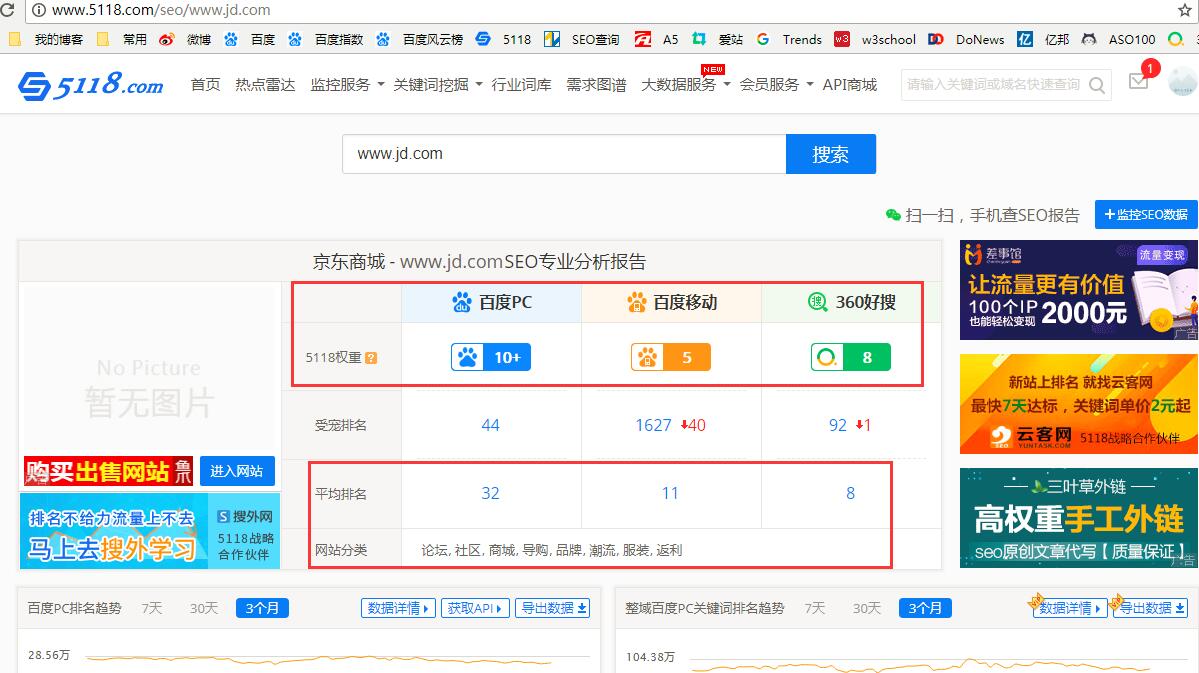Select 7天 tab for 百度PC排名趋势
Screen dimensions: 1199x673
click(152, 609)
